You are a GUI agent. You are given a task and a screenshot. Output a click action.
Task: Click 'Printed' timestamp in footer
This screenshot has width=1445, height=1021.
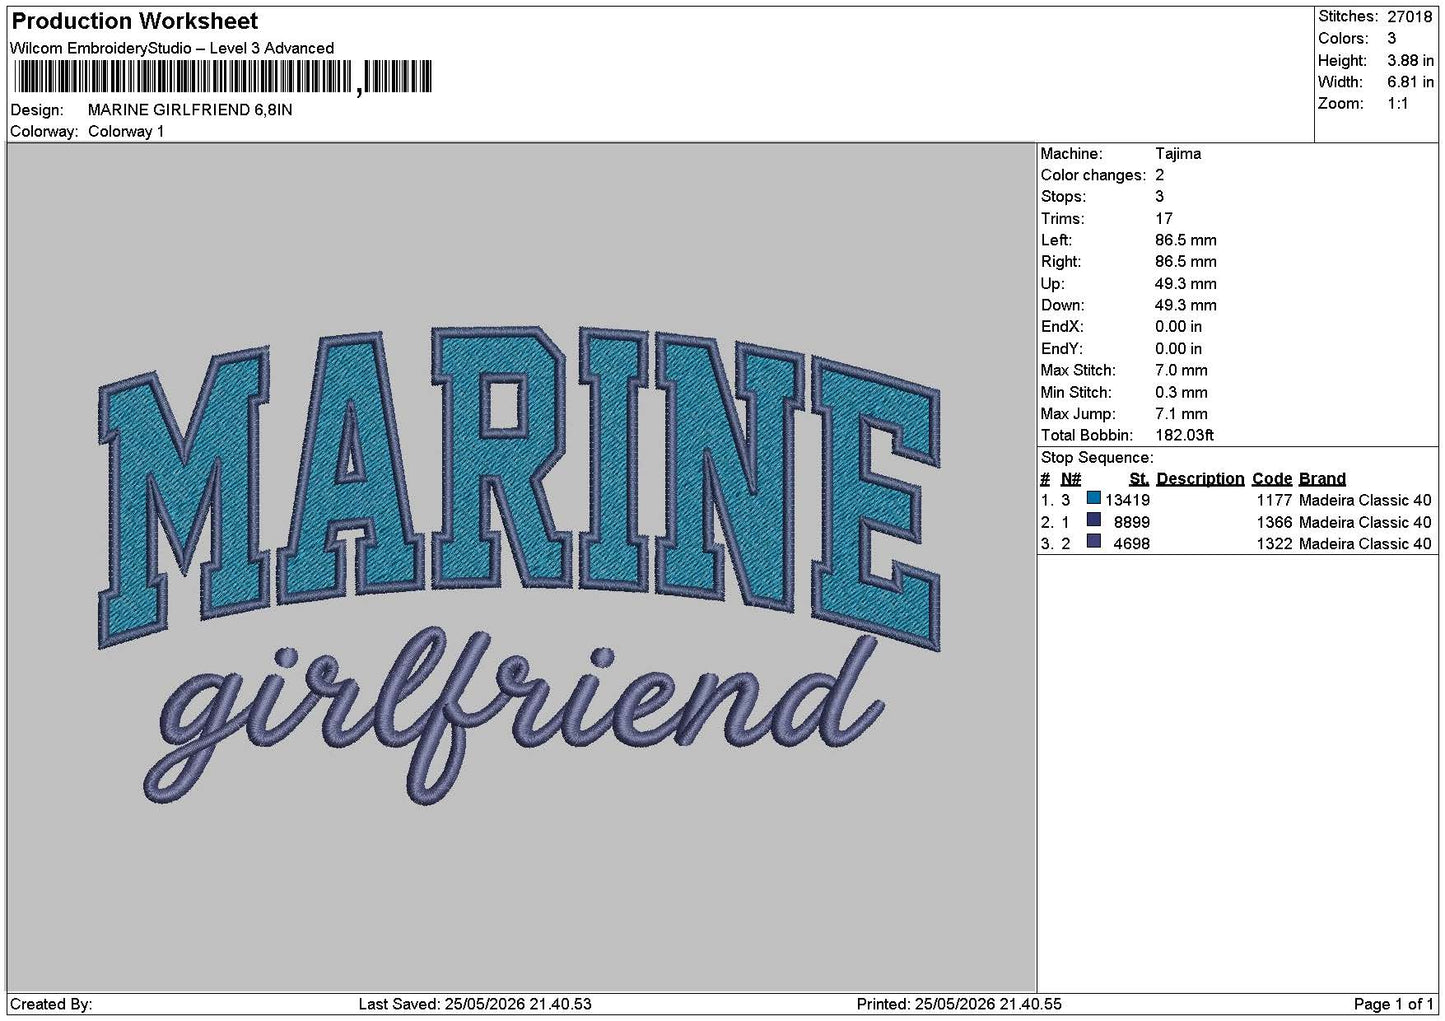pyautogui.click(x=959, y=1005)
